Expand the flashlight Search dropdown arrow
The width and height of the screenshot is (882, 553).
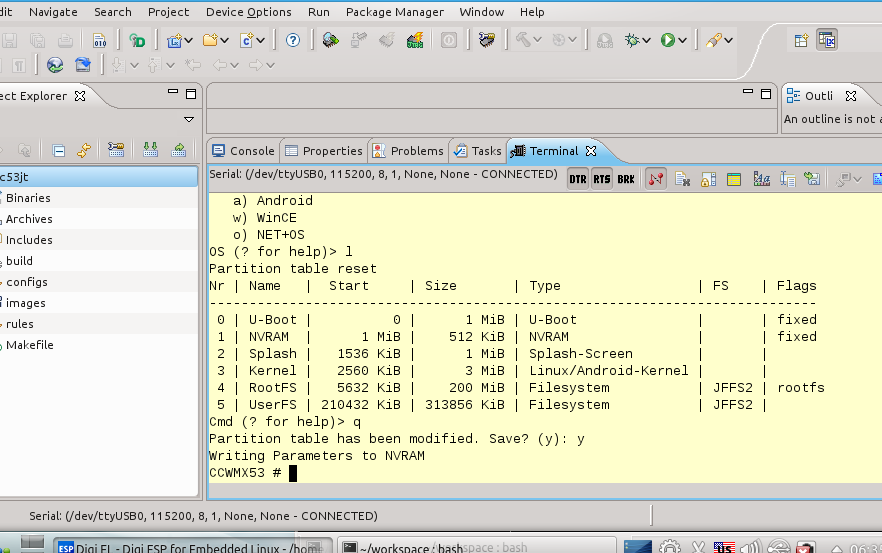tap(728, 41)
